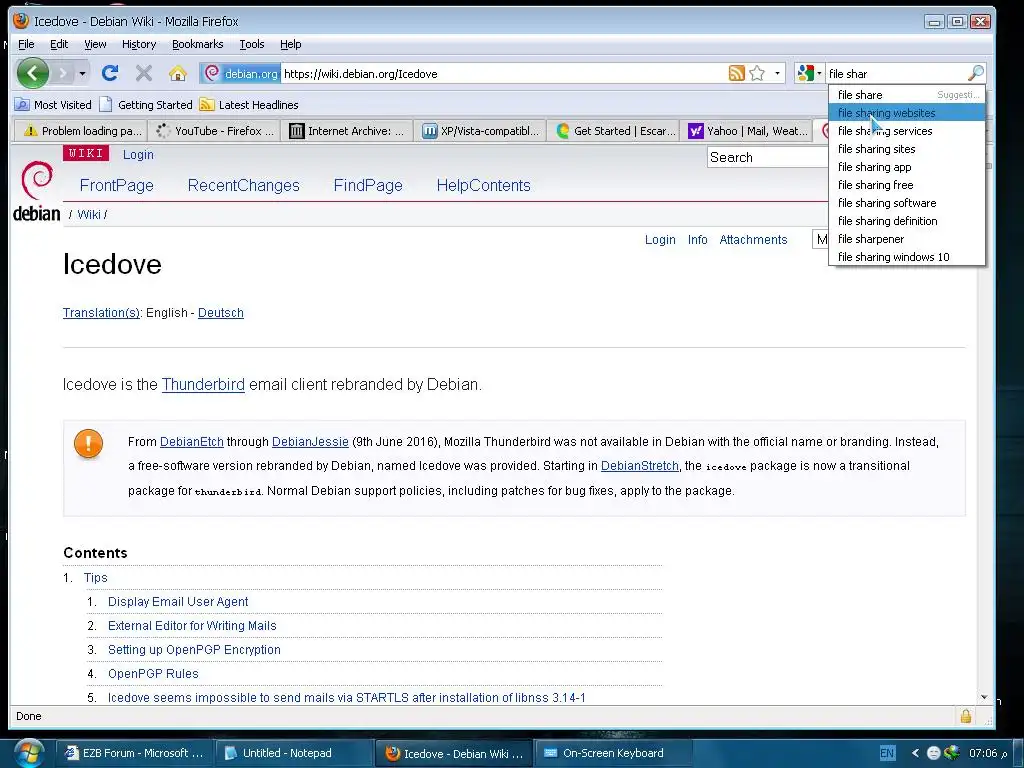The width and height of the screenshot is (1024, 768).
Task: Open the RecentChanges link
Action: pos(244,185)
